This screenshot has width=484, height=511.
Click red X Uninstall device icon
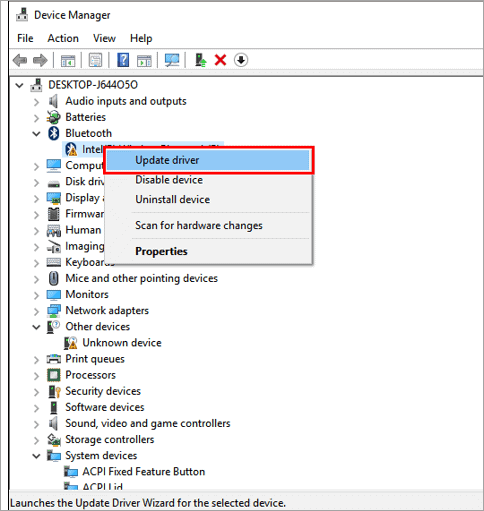(x=220, y=60)
